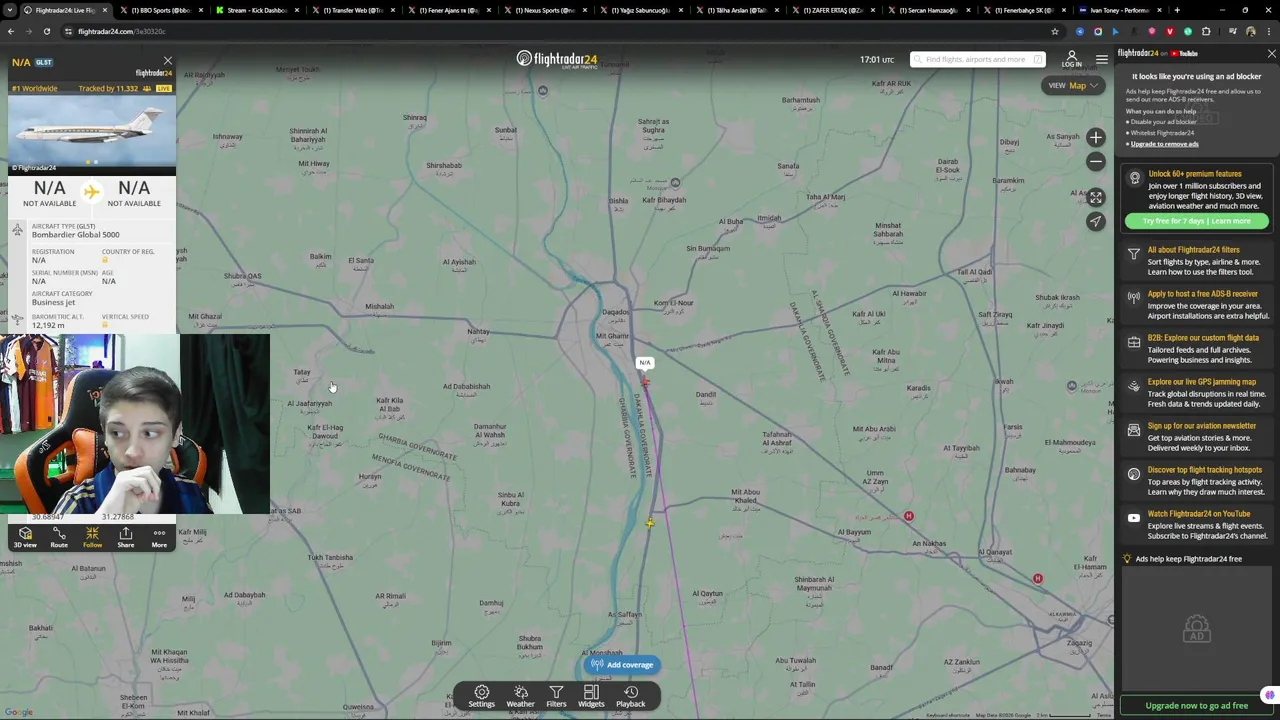
Task: Click the airport marker near Zagazig
Action: [1037, 579]
